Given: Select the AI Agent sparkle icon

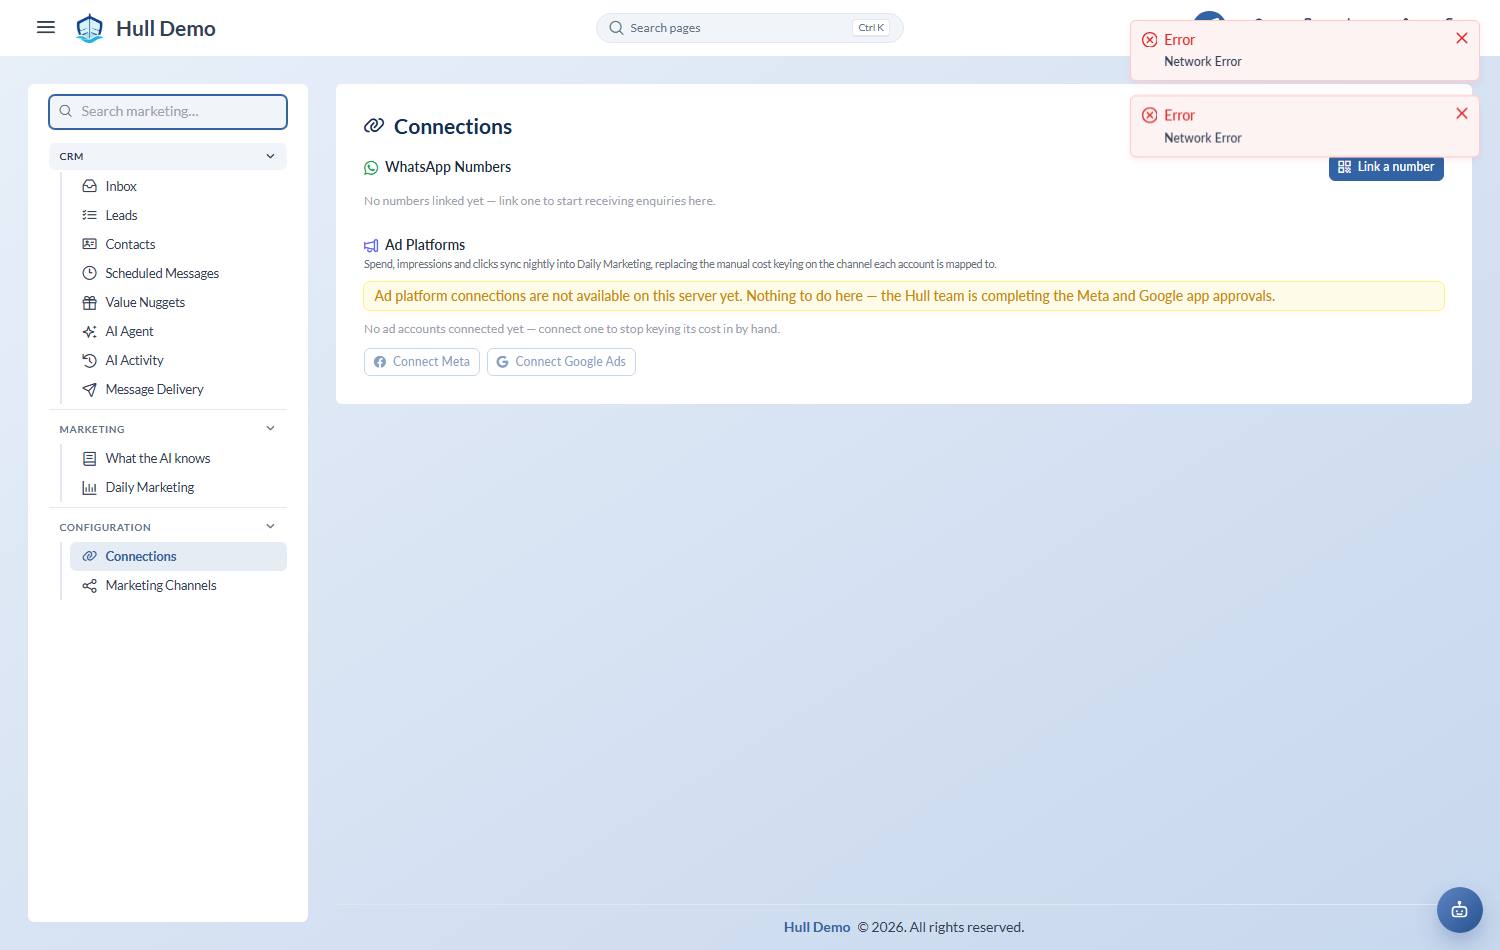Looking at the screenshot, I should coord(89,331).
